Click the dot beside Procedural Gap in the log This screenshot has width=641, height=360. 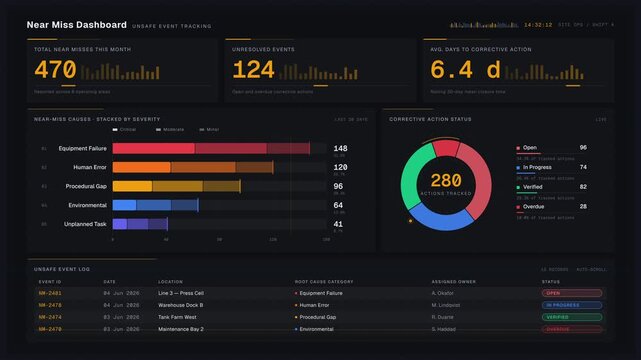(x=296, y=317)
